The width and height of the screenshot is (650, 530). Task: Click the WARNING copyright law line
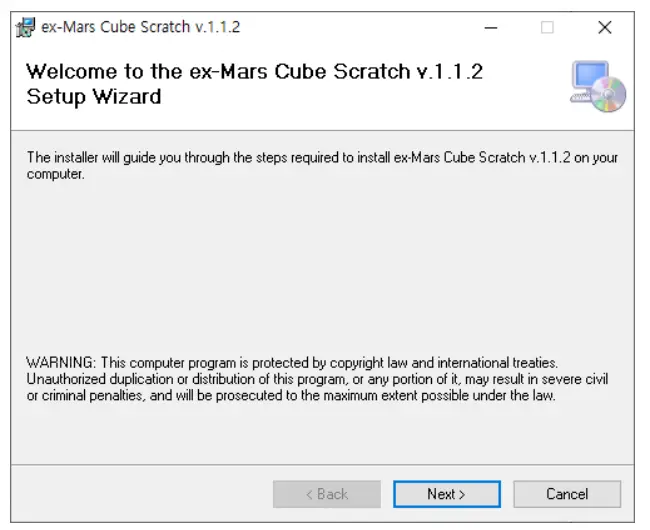tap(292, 362)
